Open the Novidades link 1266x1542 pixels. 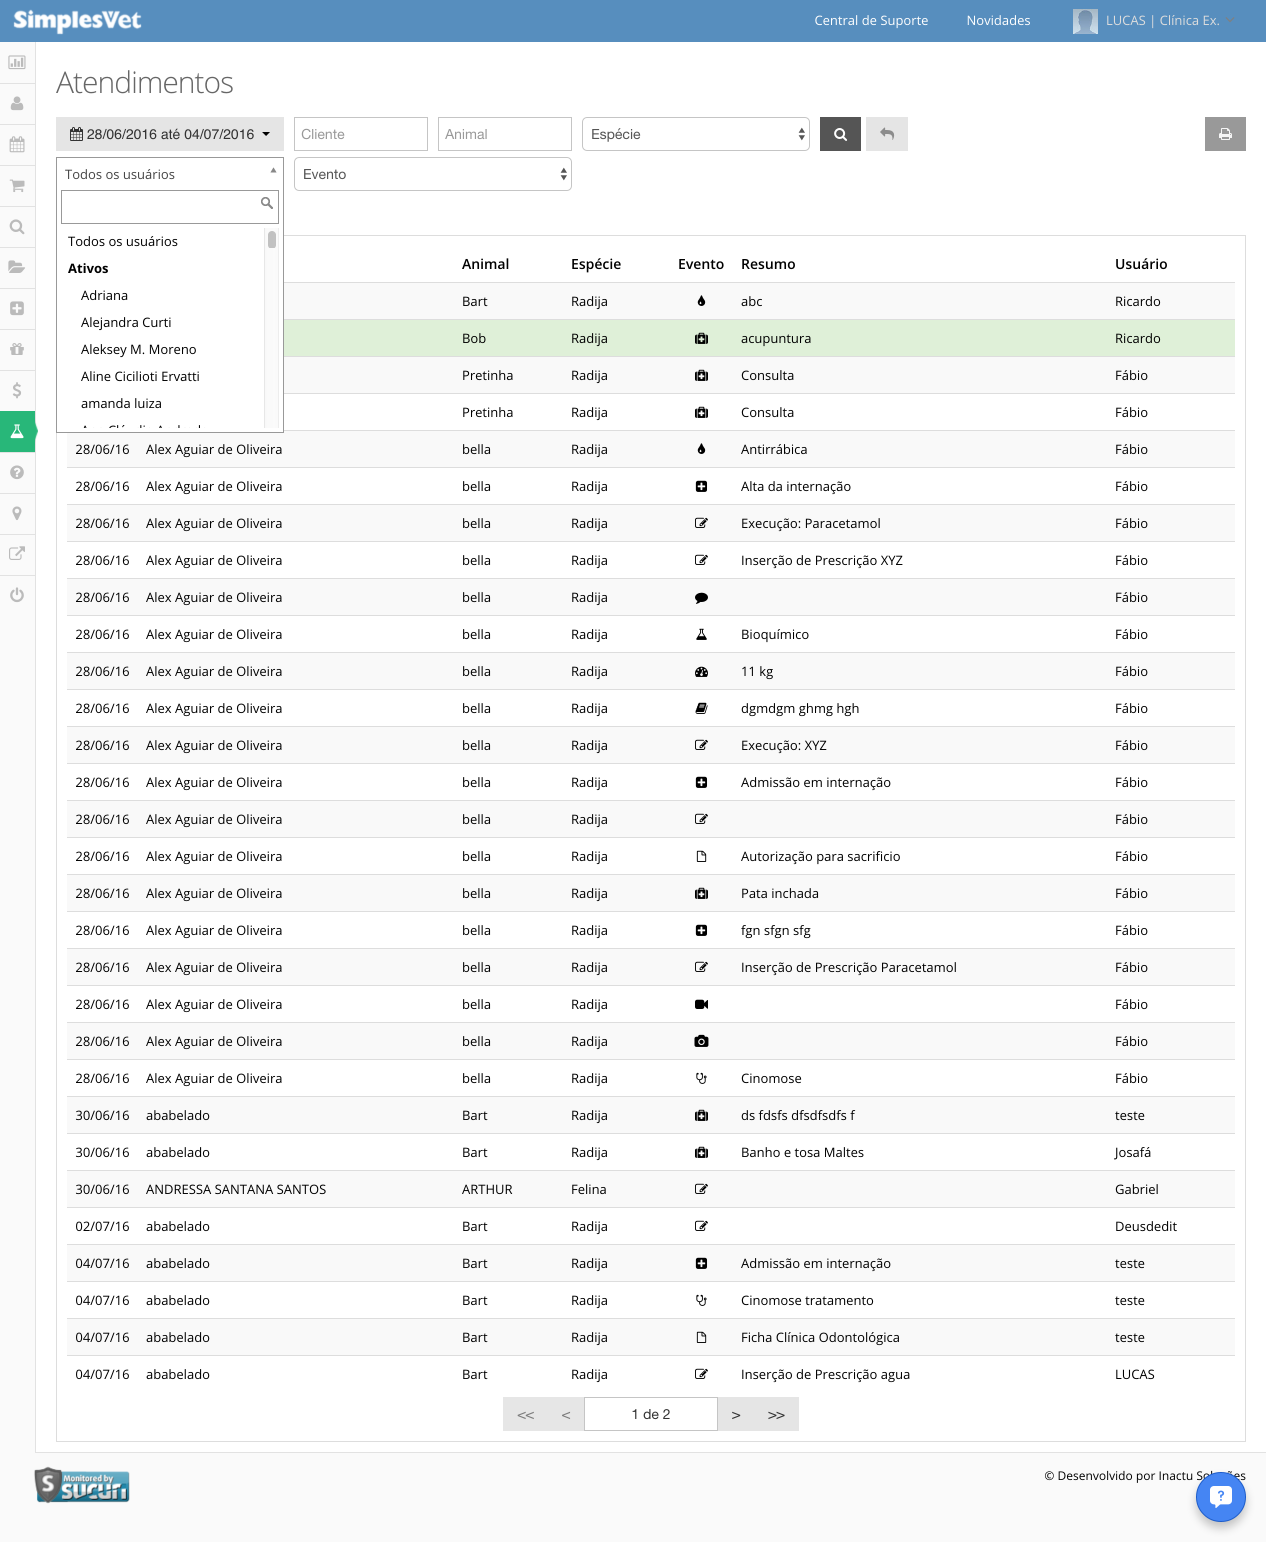[x=998, y=20]
